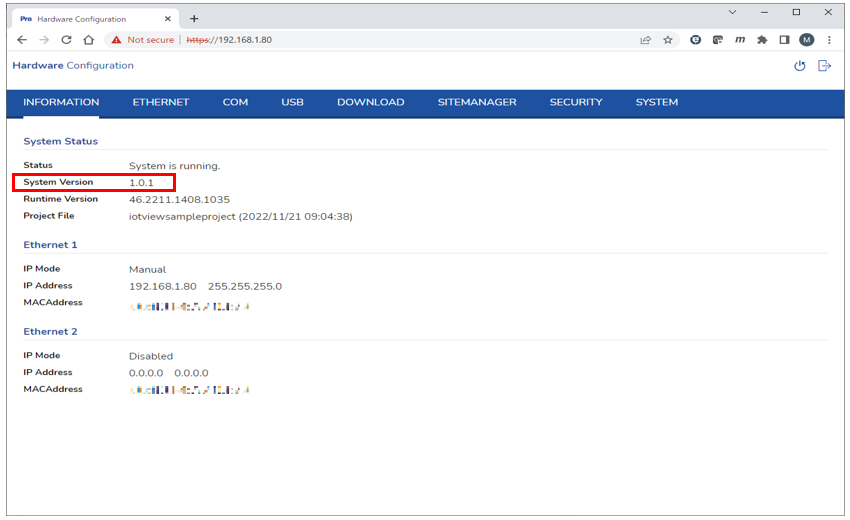The height and width of the screenshot is (520, 850).
Task: Click the logout exit icon
Action: point(825,66)
